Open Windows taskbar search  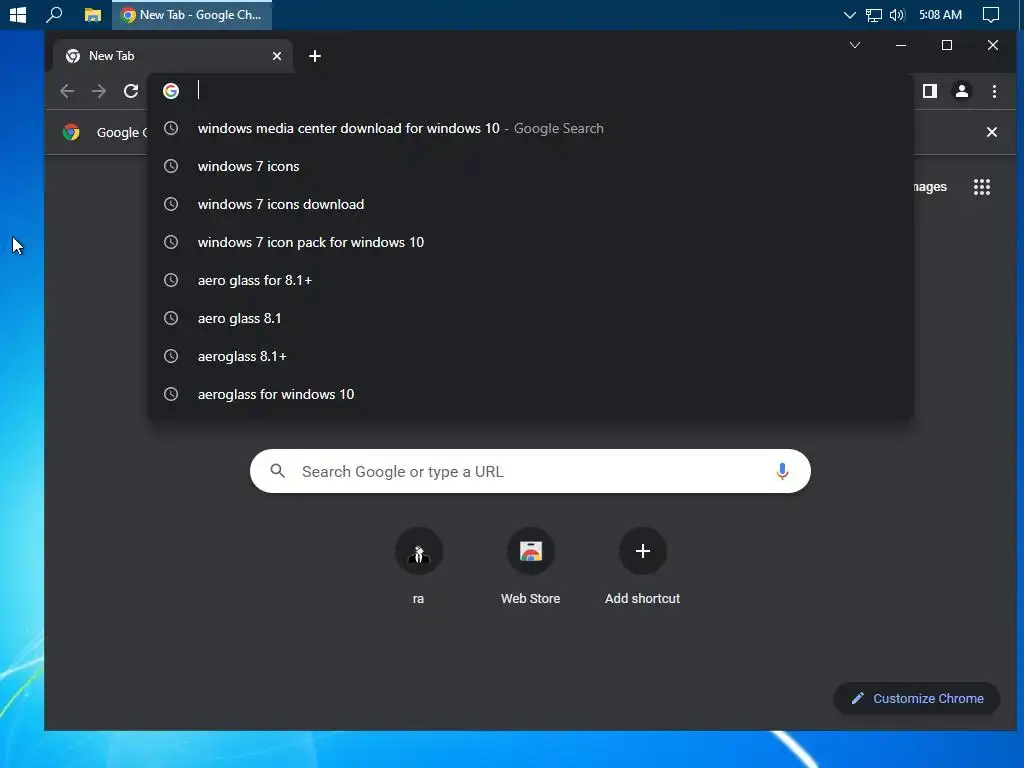(x=54, y=14)
